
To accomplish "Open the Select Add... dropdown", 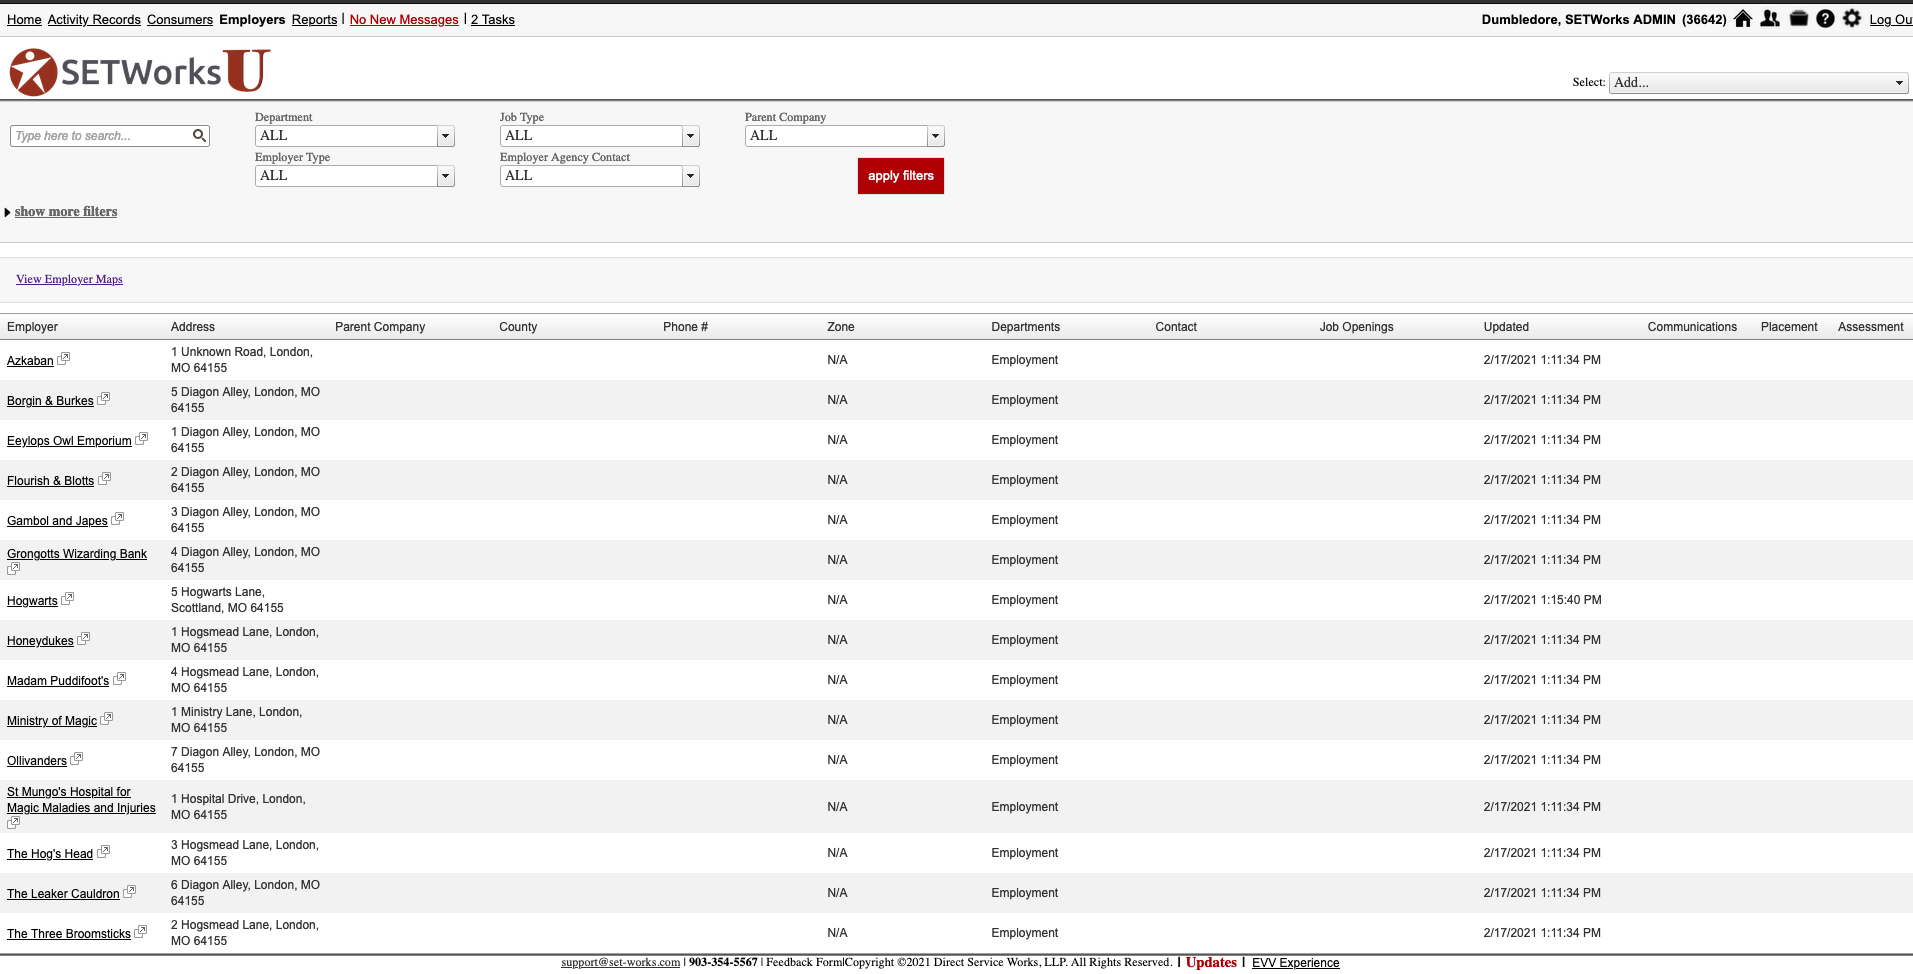I will (1759, 83).
